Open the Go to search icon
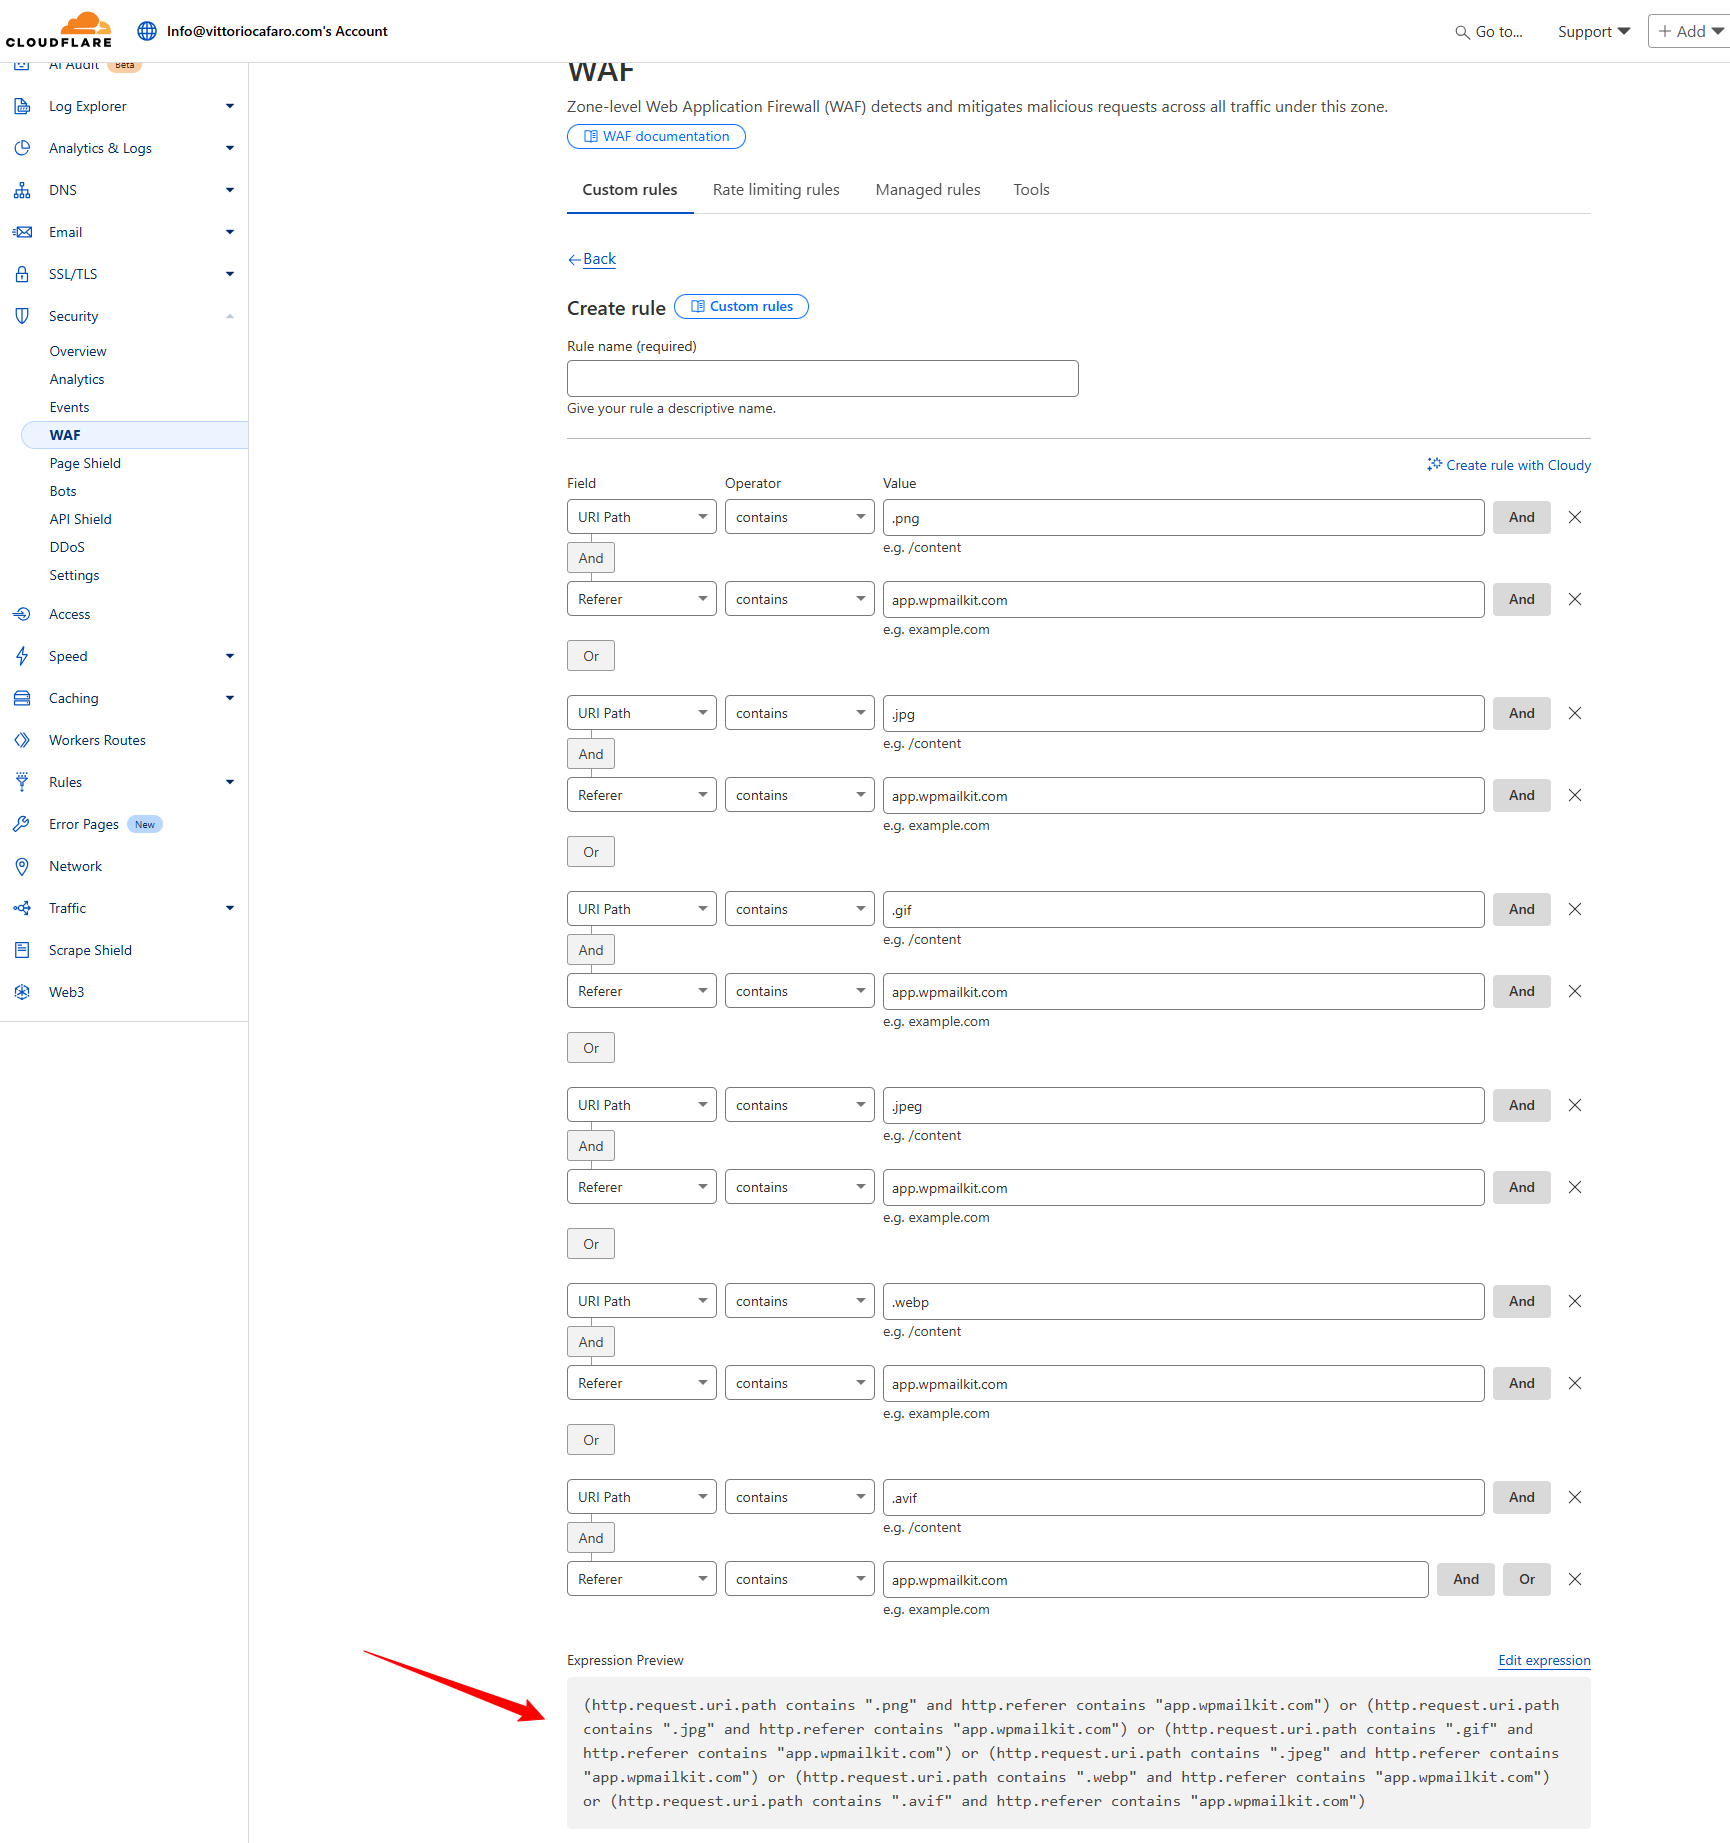This screenshot has width=1730, height=1843. click(1462, 32)
